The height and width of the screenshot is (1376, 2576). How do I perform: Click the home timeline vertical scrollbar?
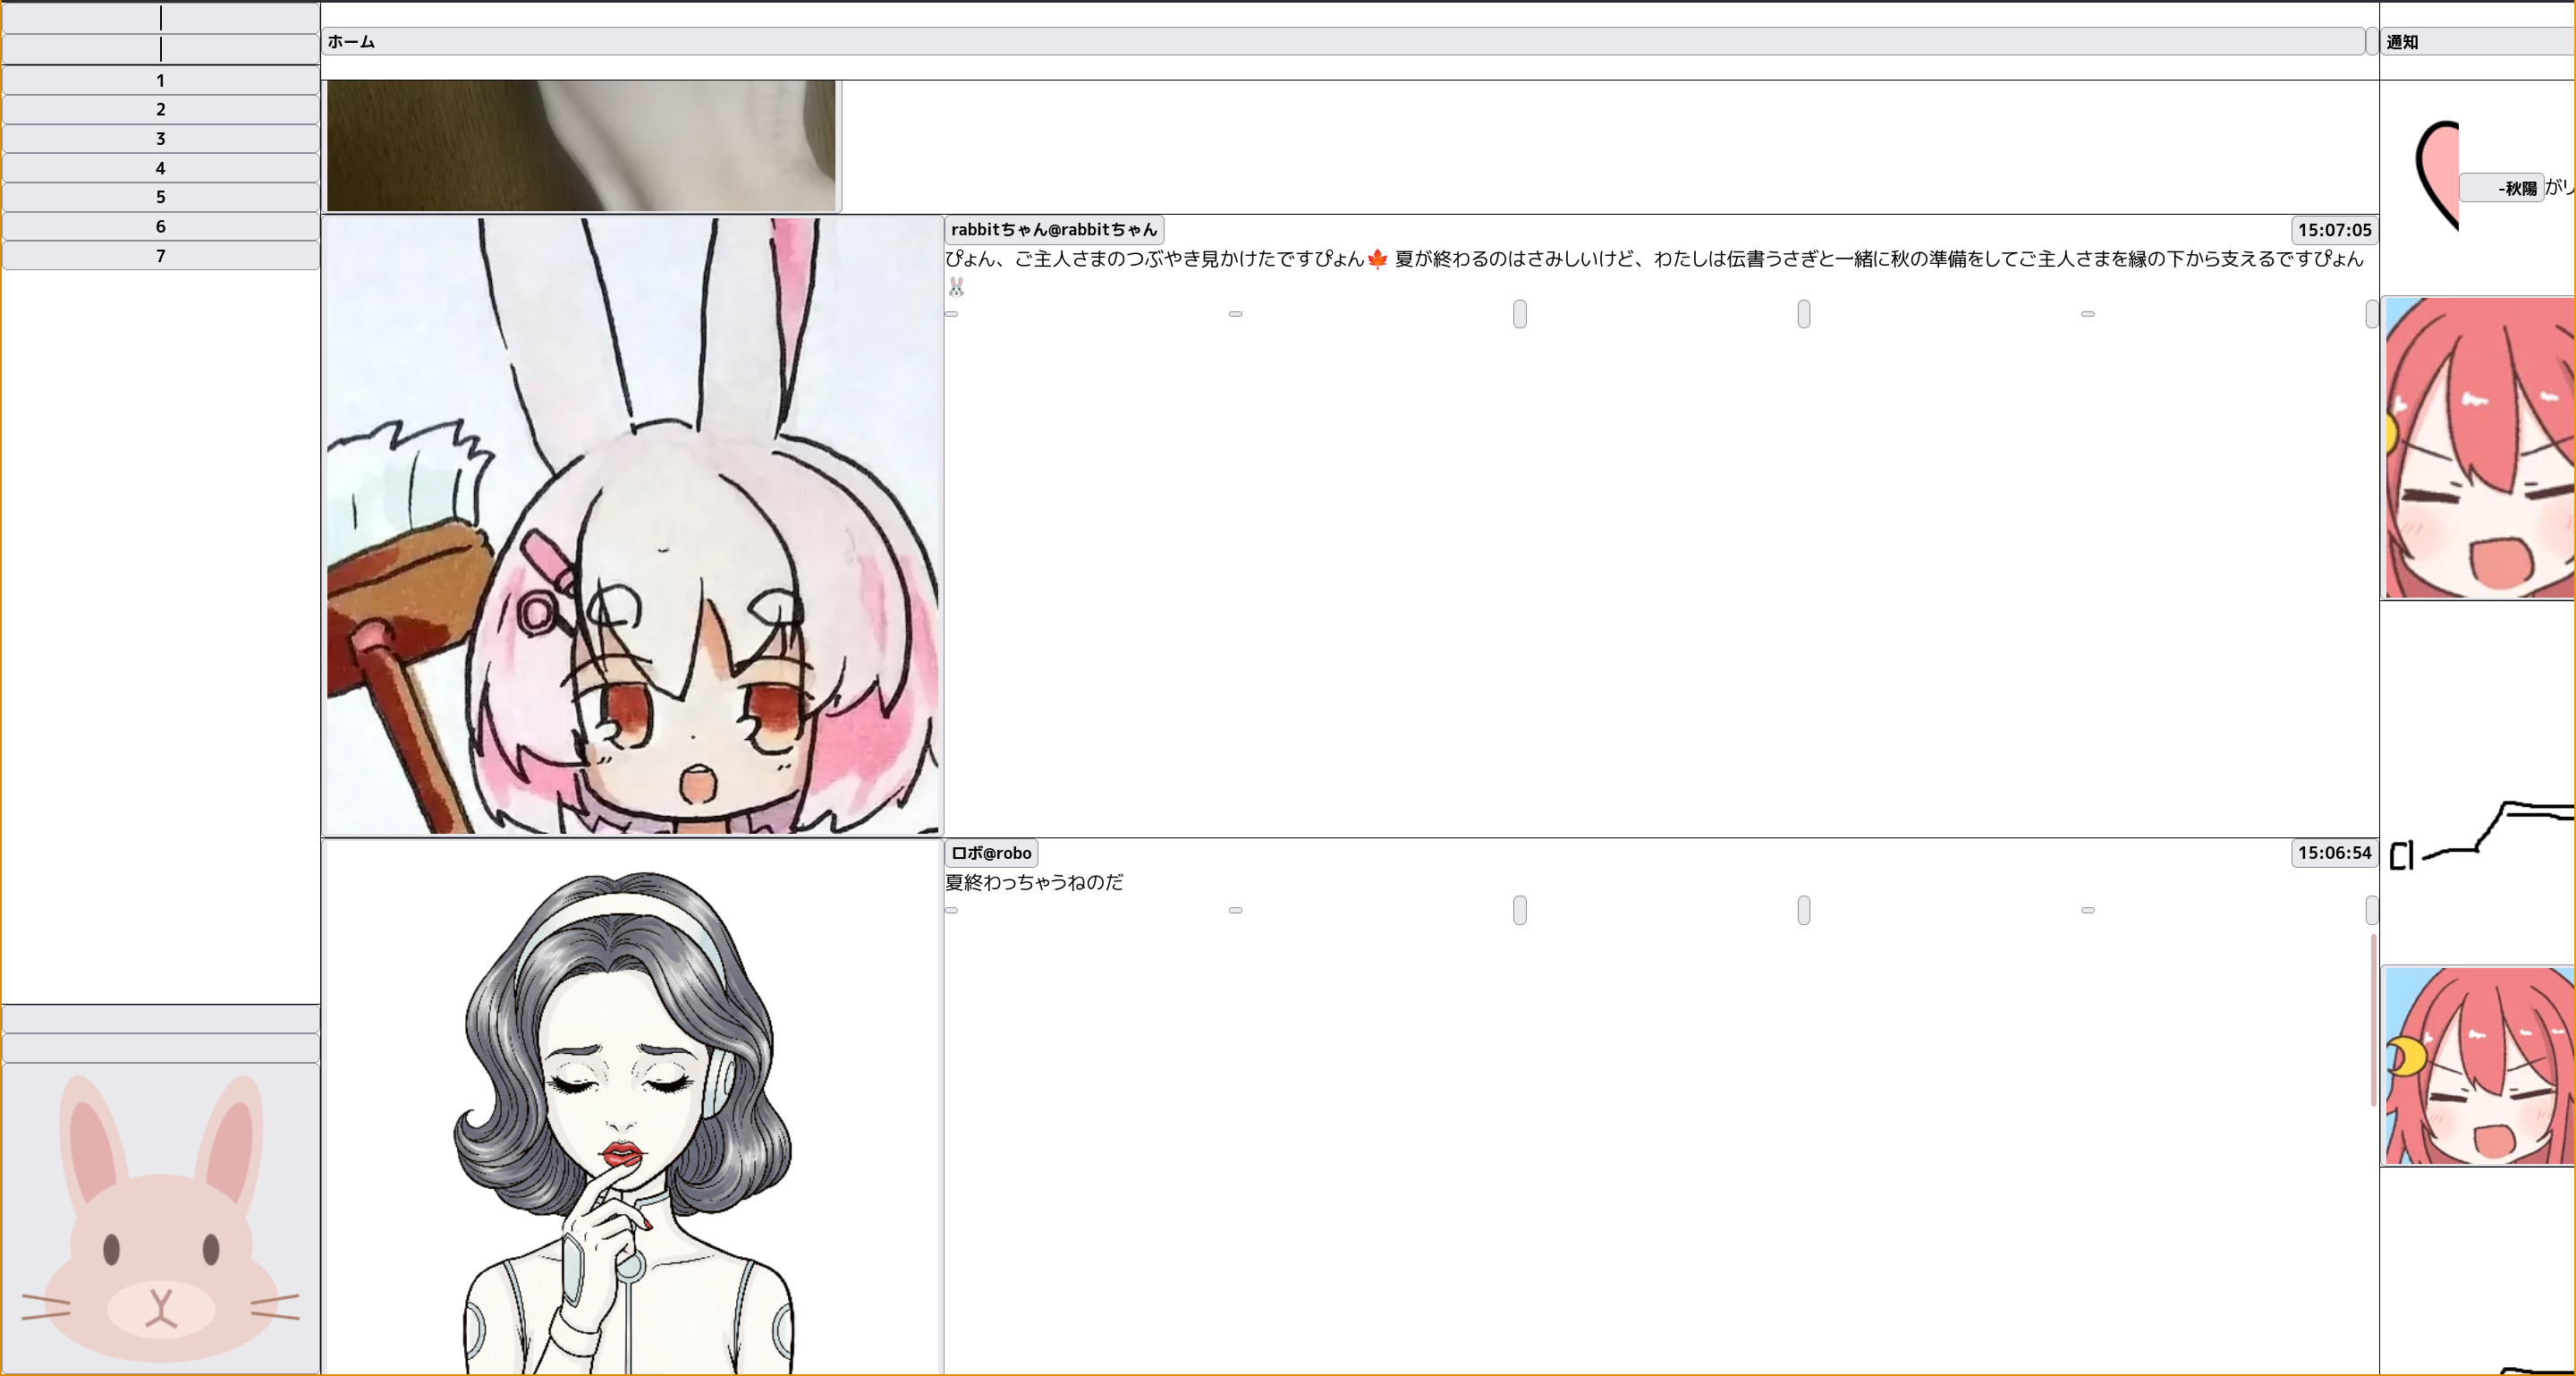tap(2373, 1020)
